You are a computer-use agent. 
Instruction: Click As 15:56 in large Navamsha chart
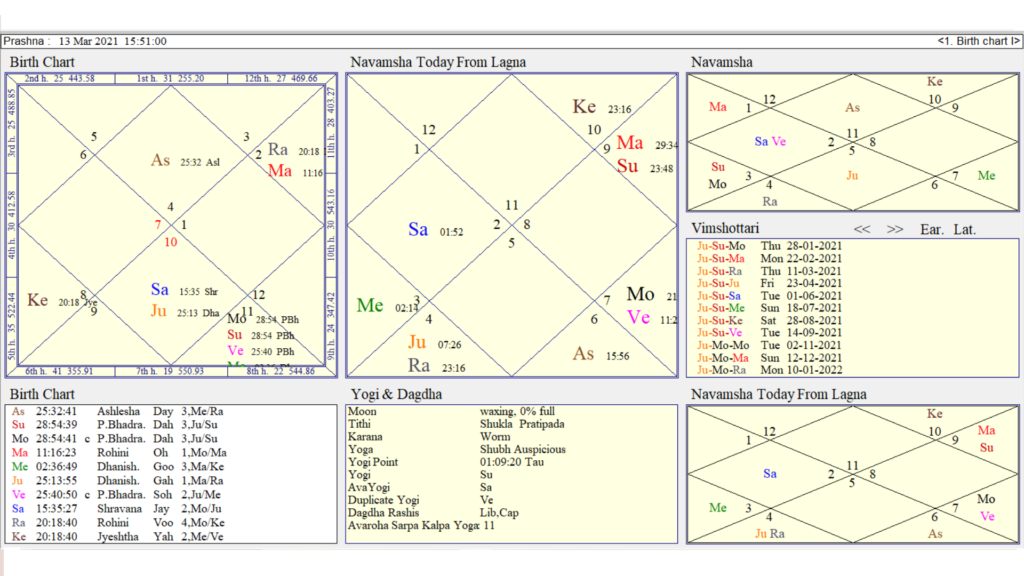click(x=601, y=355)
